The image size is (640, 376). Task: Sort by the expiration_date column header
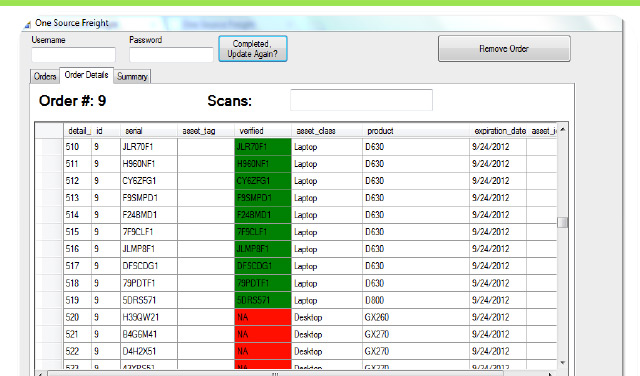(498, 131)
